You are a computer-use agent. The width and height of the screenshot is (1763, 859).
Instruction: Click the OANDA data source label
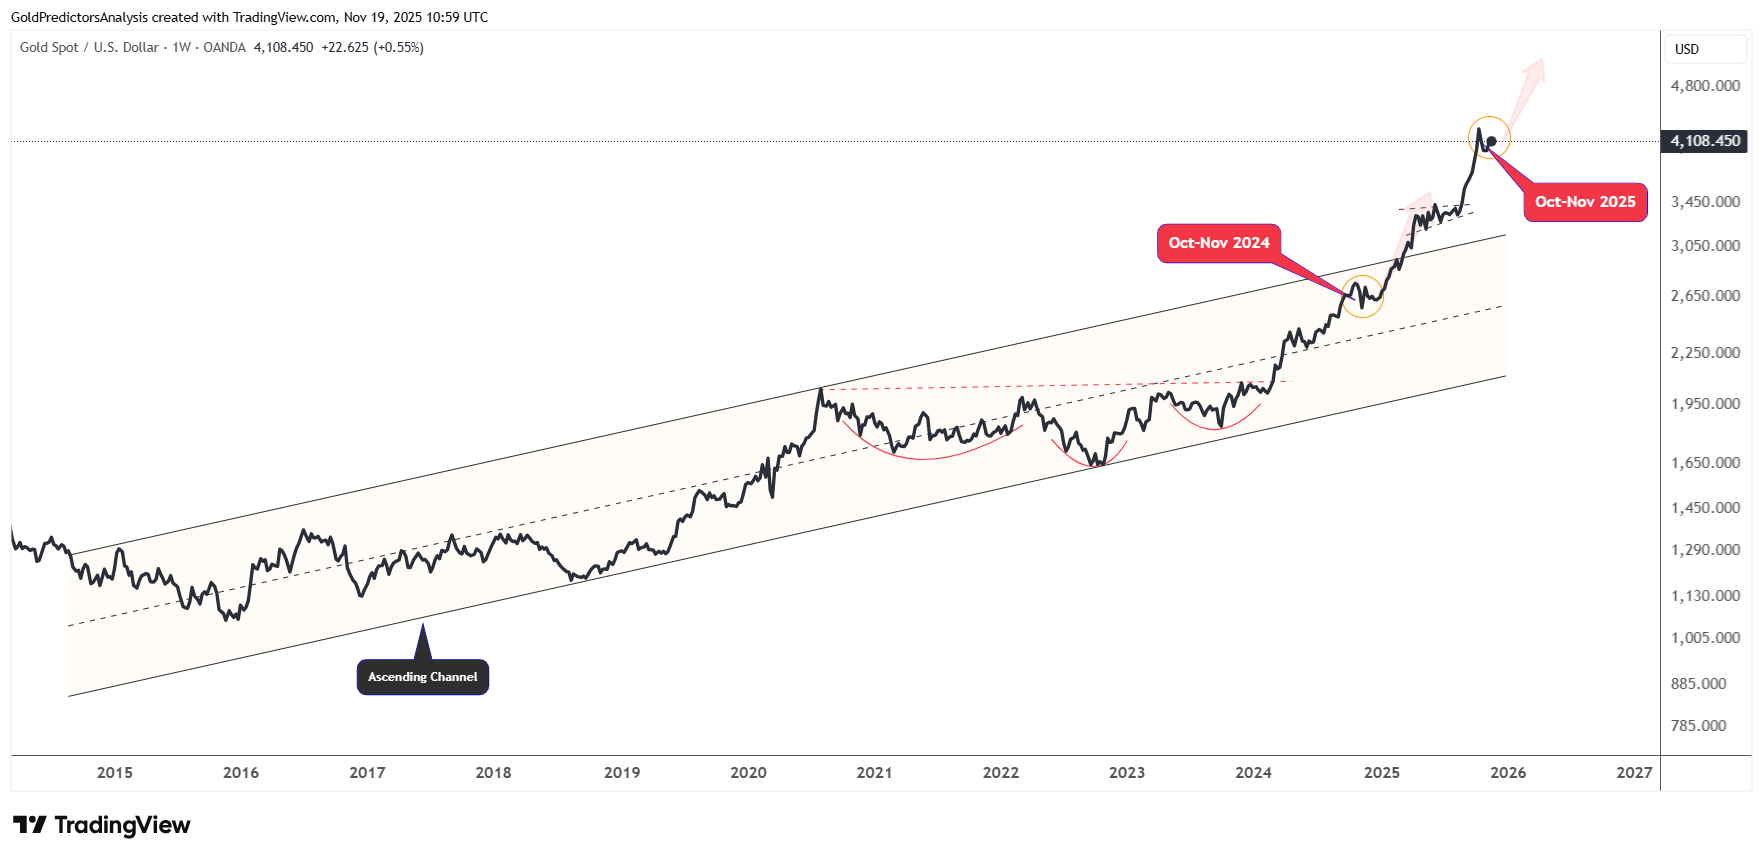pyautogui.click(x=224, y=47)
